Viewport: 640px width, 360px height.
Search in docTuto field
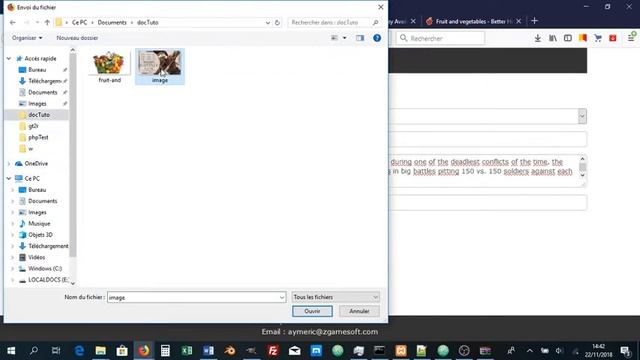pos(330,22)
